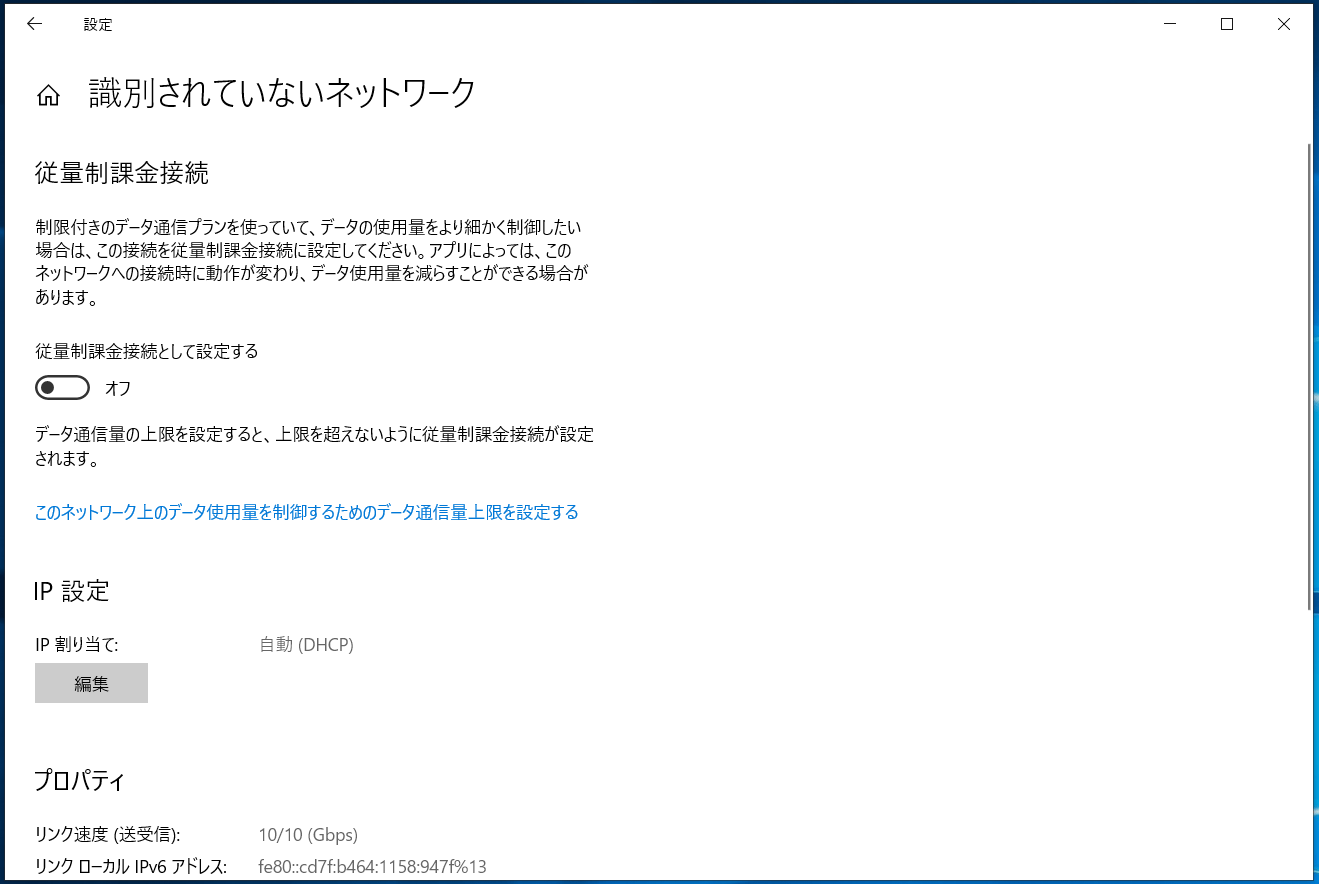Open the データ通信量上限を設定する link
Viewport: 1319px width, 884px height.
tap(306, 513)
